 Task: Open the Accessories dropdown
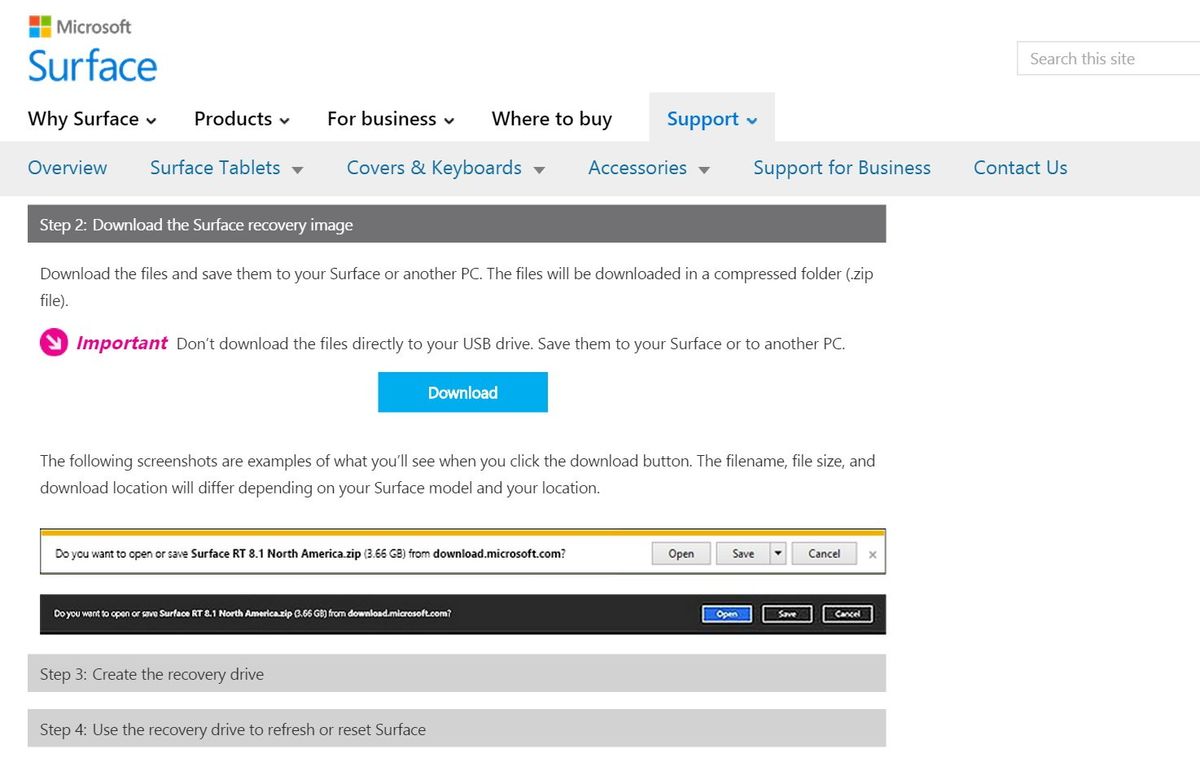704,170
